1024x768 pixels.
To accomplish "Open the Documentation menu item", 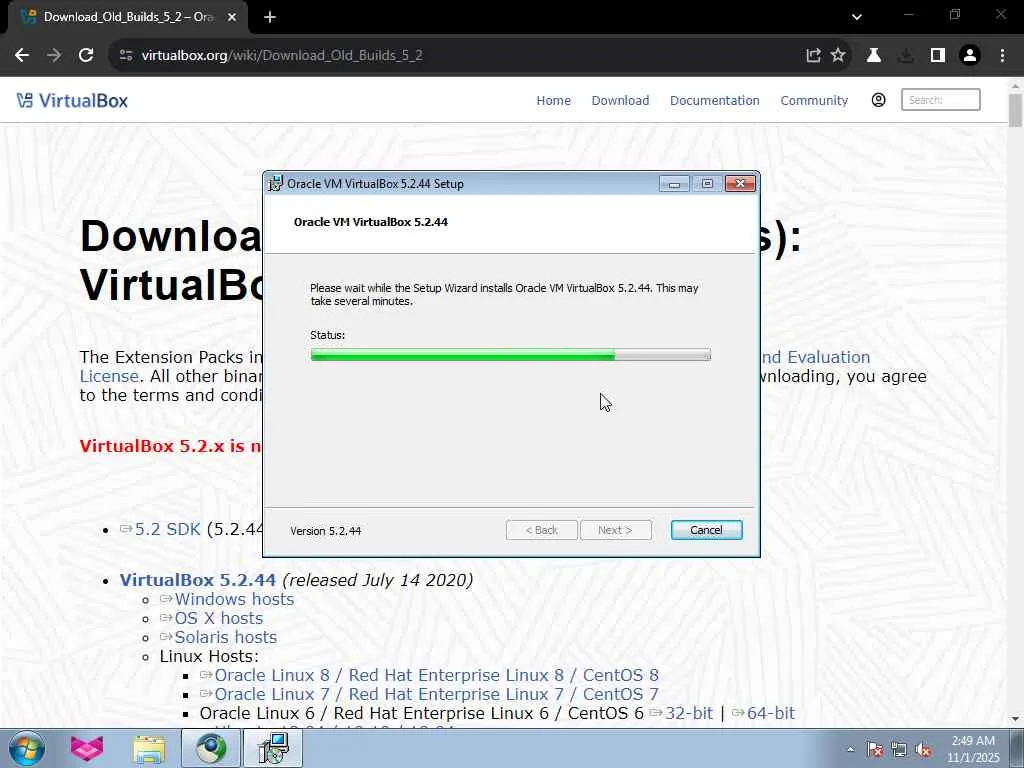I will pyautogui.click(x=714, y=101).
